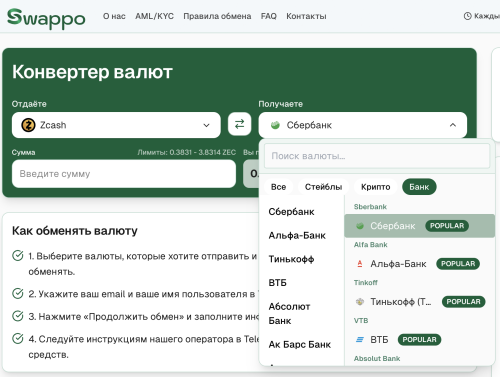This screenshot has width=500, height=377.
Task: Click the Sberbank logo in the highlighted row
Action: click(x=360, y=226)
